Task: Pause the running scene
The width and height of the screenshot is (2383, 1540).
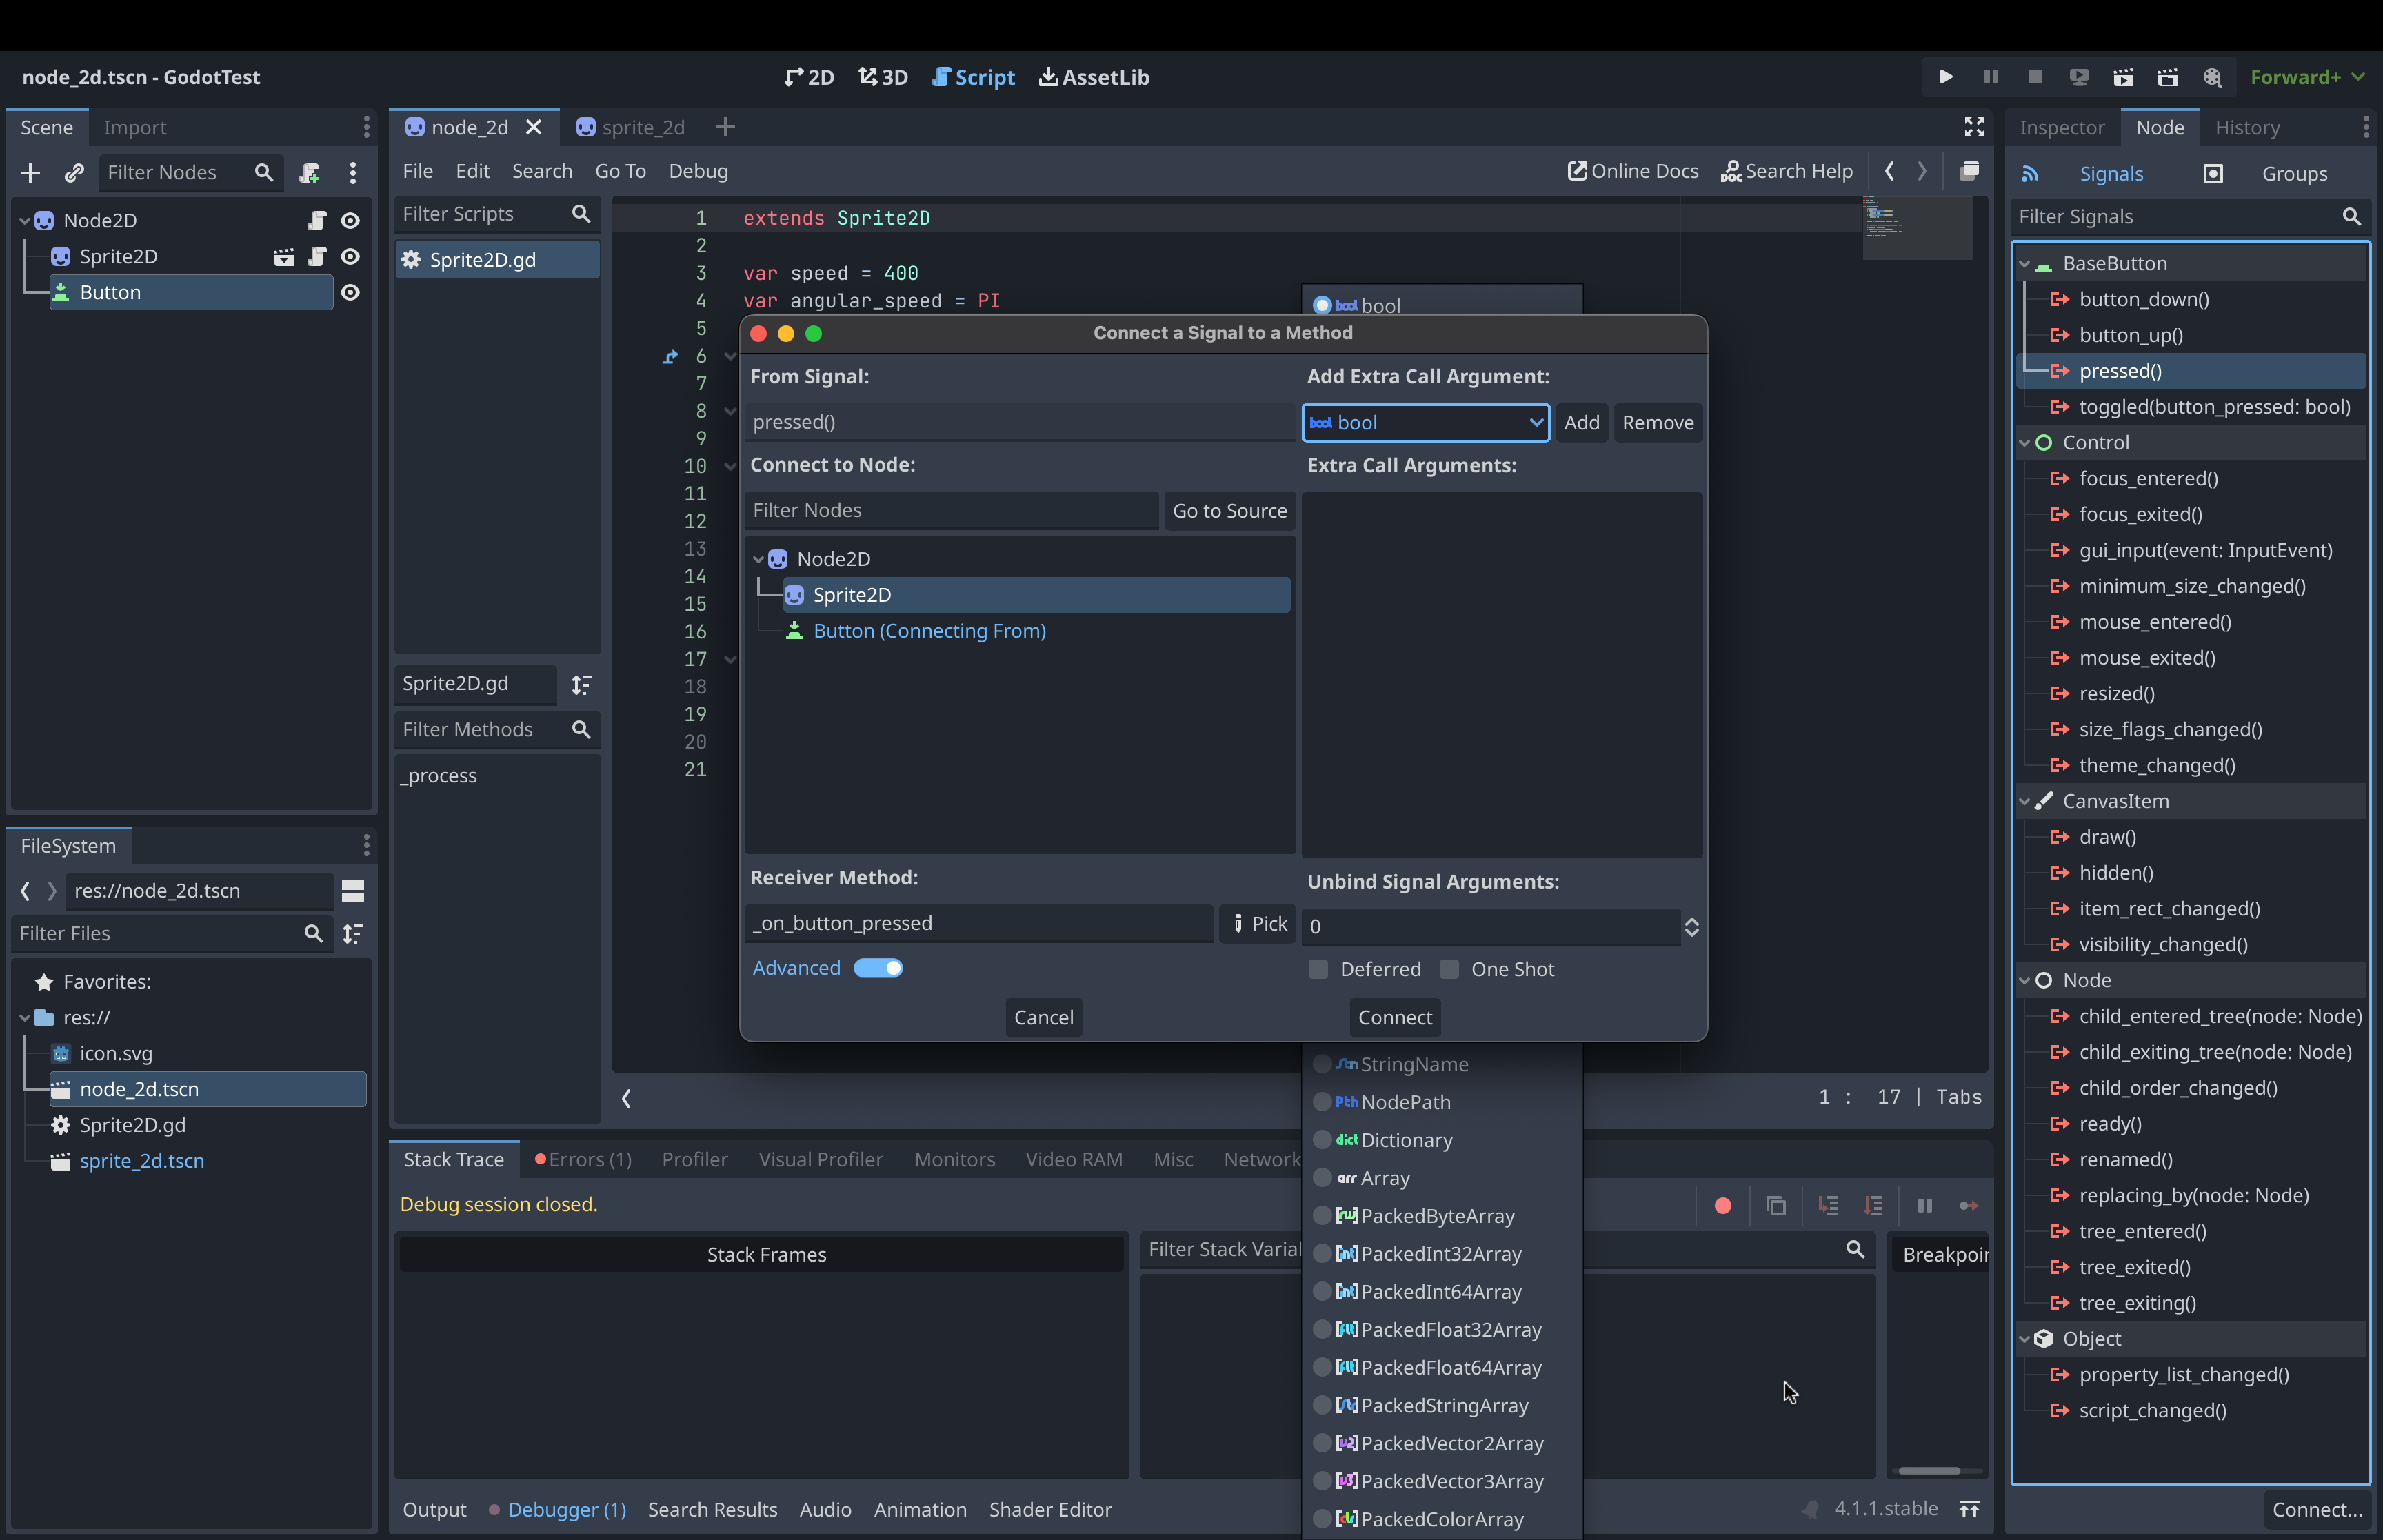Action: (1990, 76)
